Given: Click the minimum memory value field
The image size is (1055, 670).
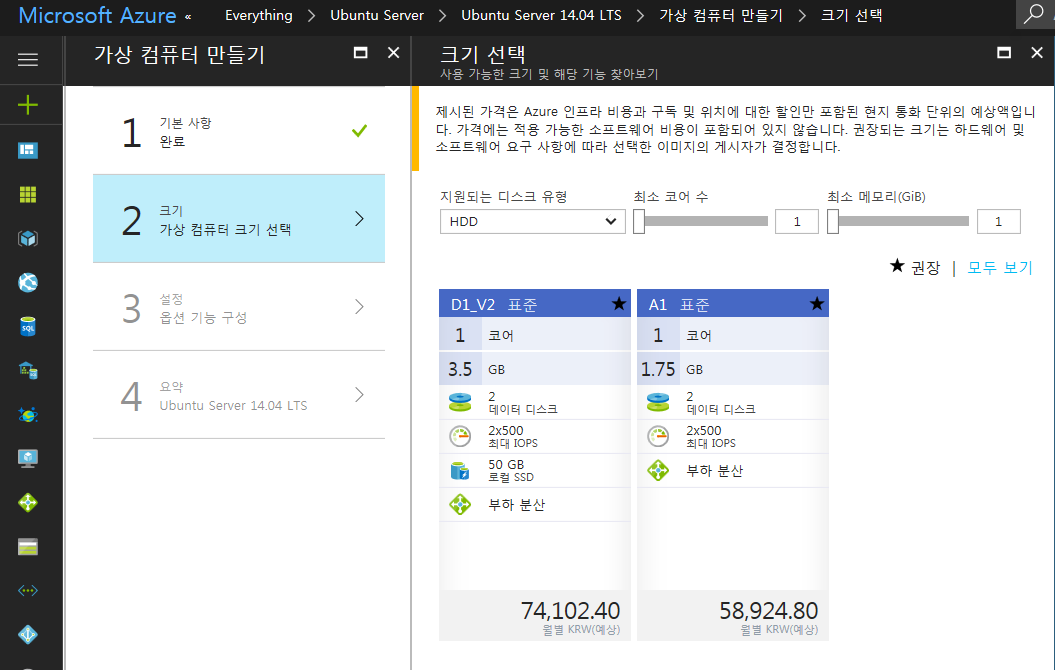Looking at the screenshot, I should (998, 221).
